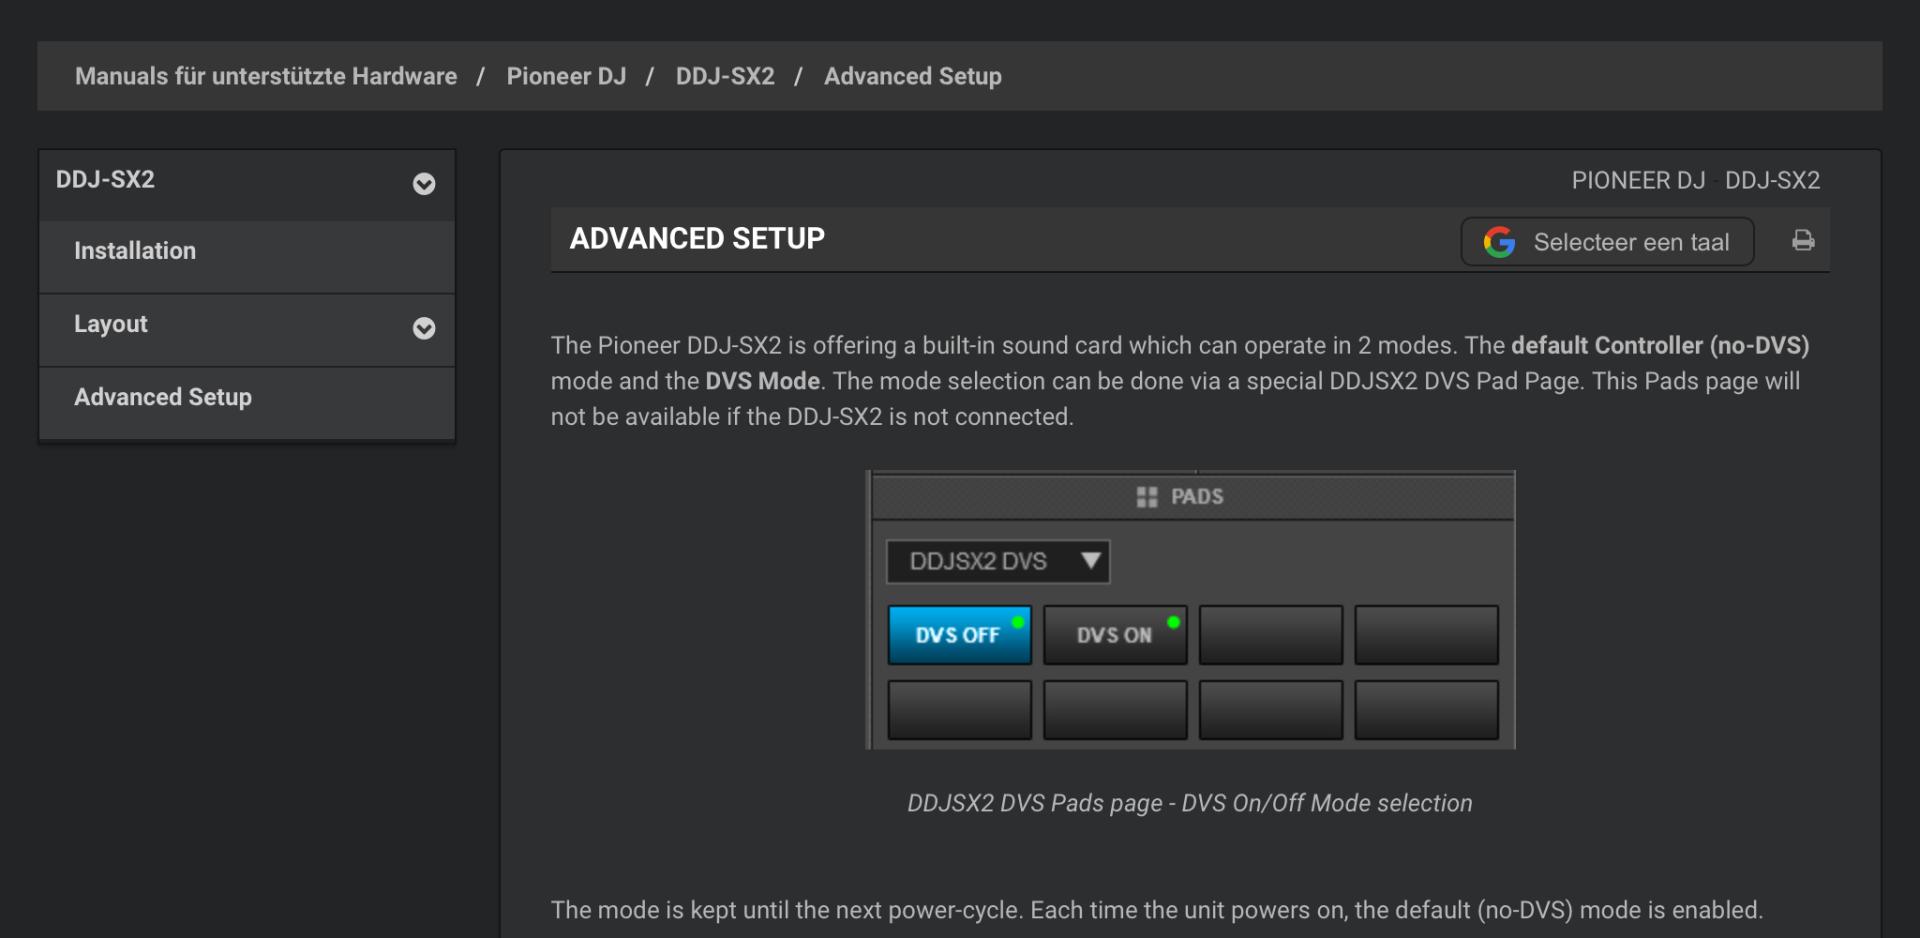Click PIONEER DJ DDJ-SX2 header text
1920x938 pixels.
coord(1696,180)
